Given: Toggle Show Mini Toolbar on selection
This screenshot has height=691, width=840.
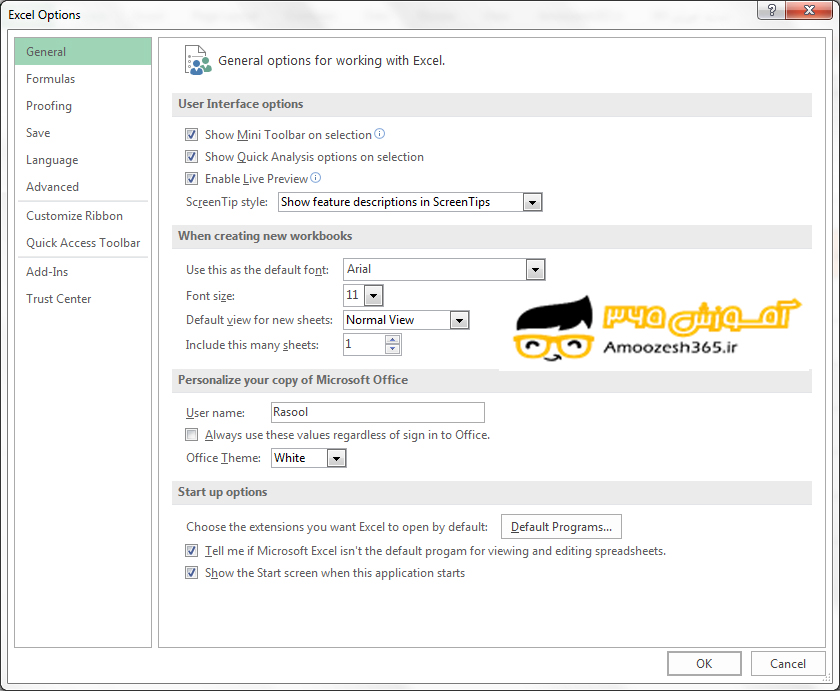Looking at the screenshot, I should click(192, 135).
